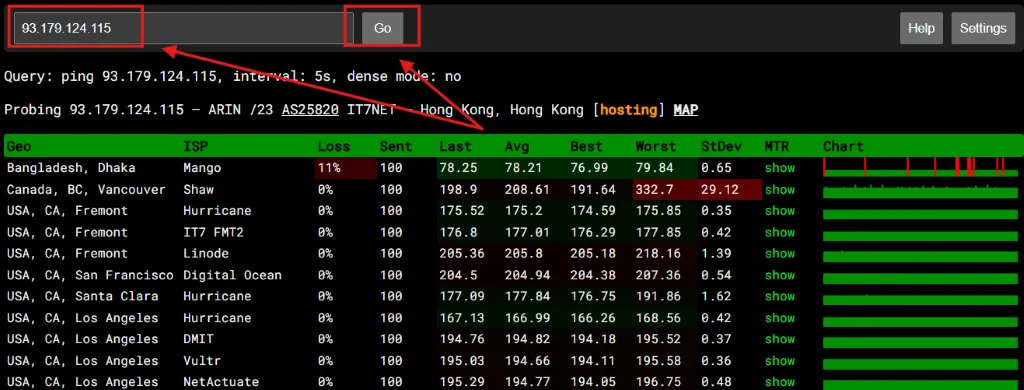This screenshot has height=390, width=1024.
Task: Click the 332.7 worst value cell
Action: point(665,189)
